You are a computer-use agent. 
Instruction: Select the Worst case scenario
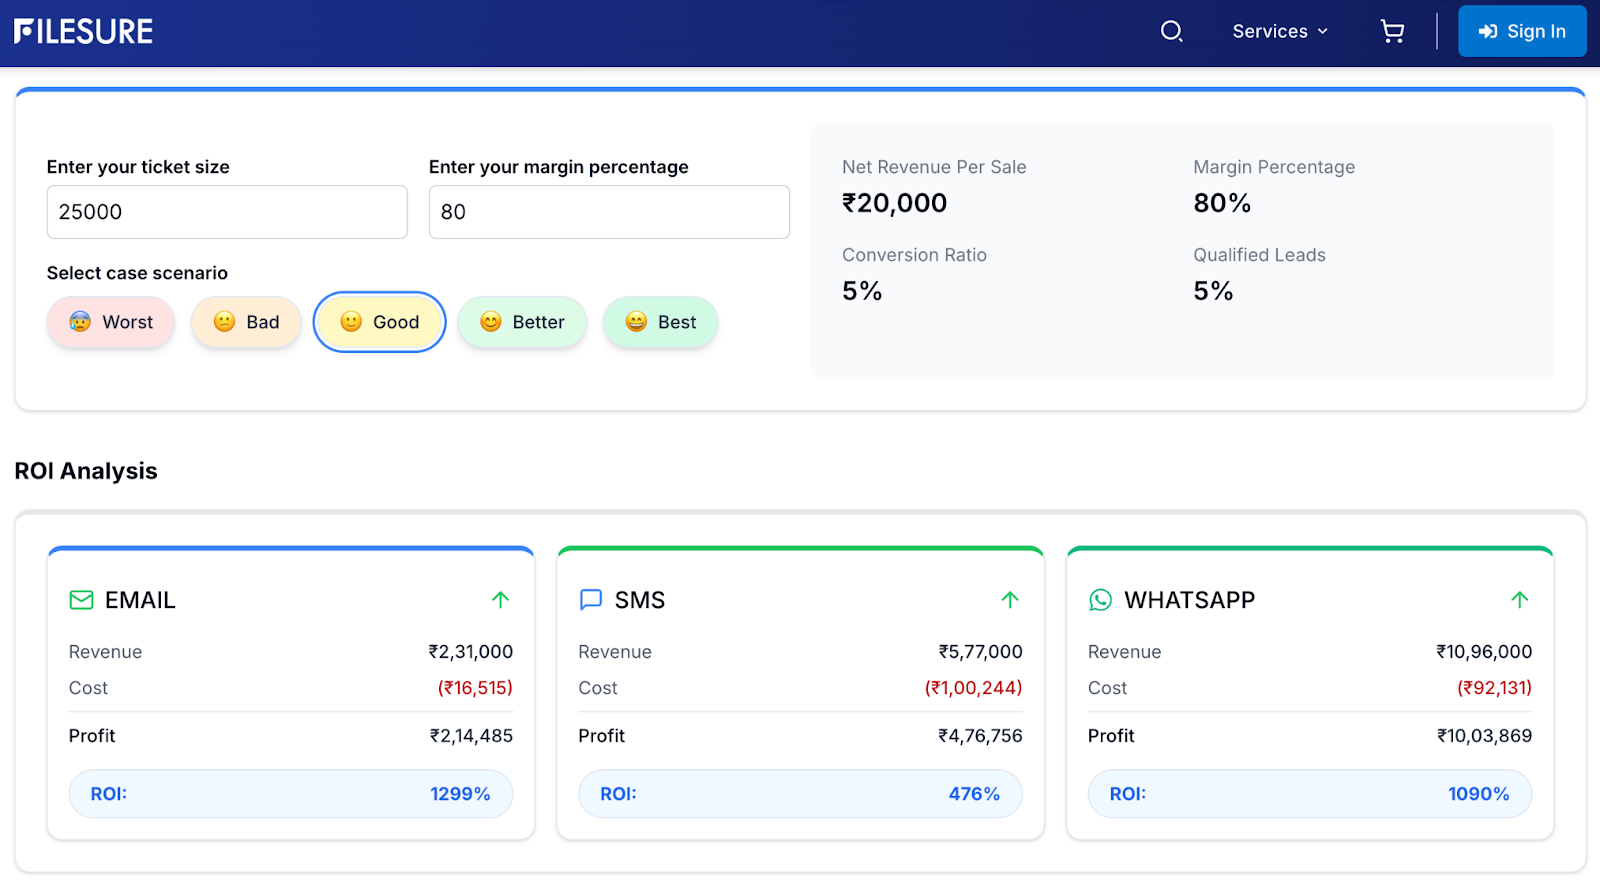pyautogui.click(x=111, y=322)
